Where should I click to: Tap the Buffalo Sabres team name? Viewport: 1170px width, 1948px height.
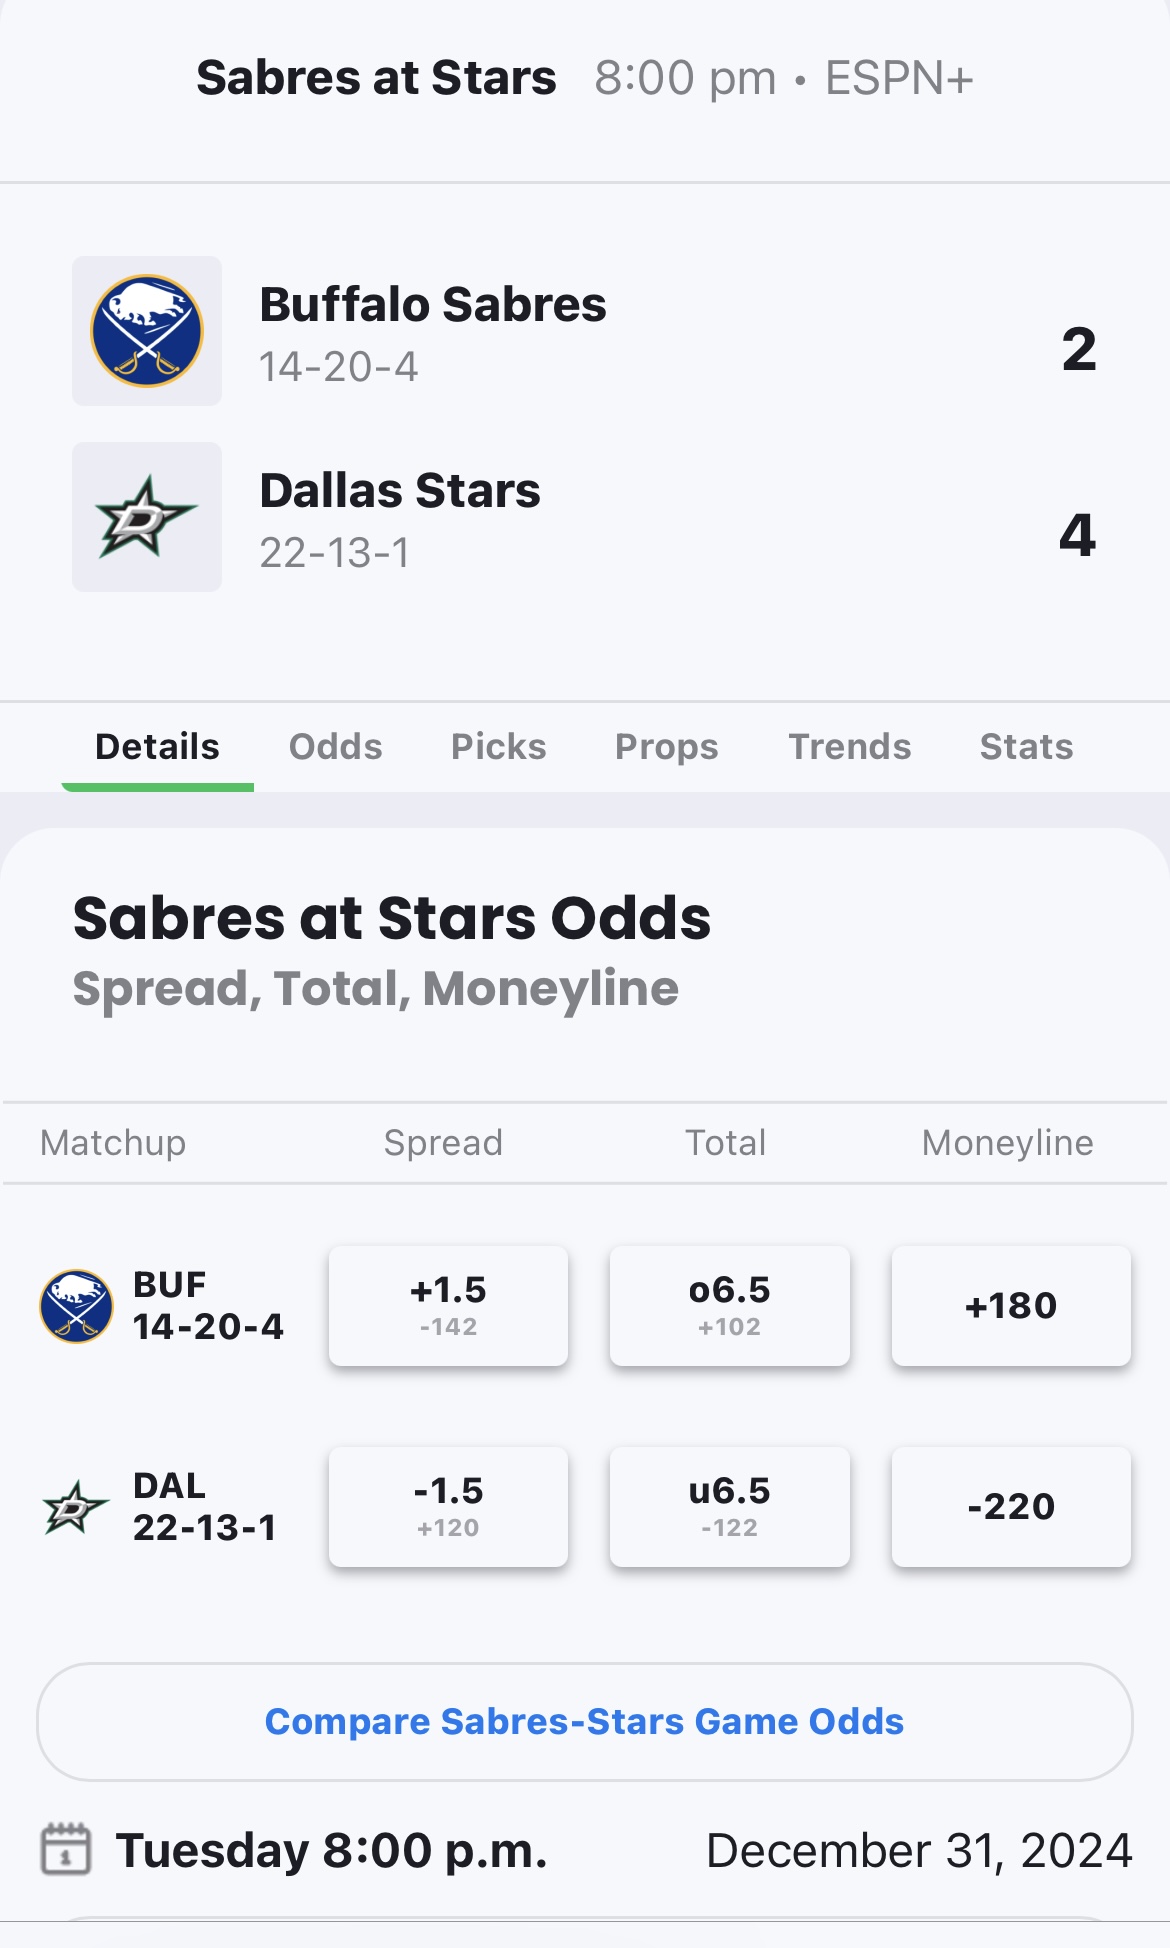click(433, 304)
